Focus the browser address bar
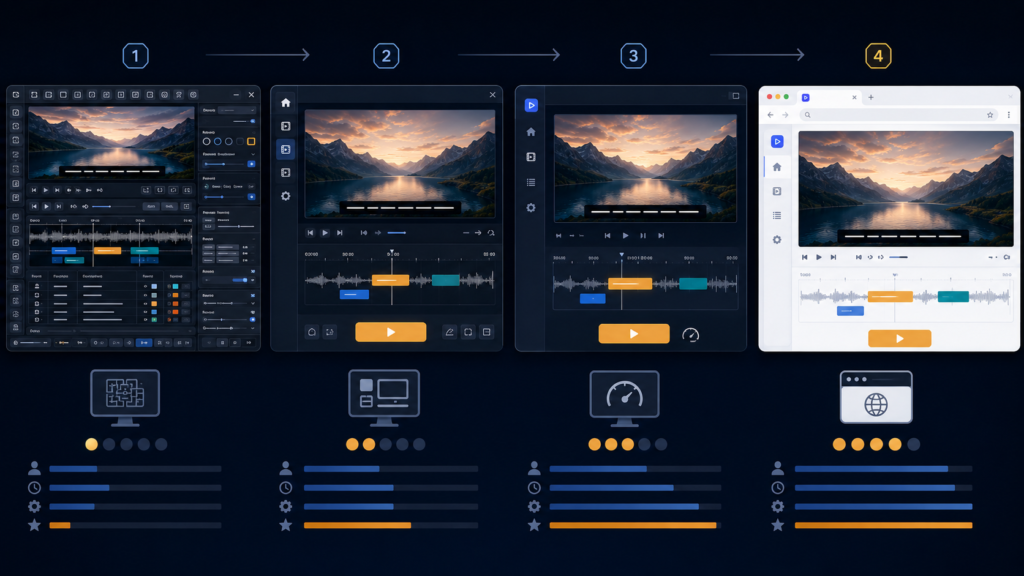 tap(899, 115)
